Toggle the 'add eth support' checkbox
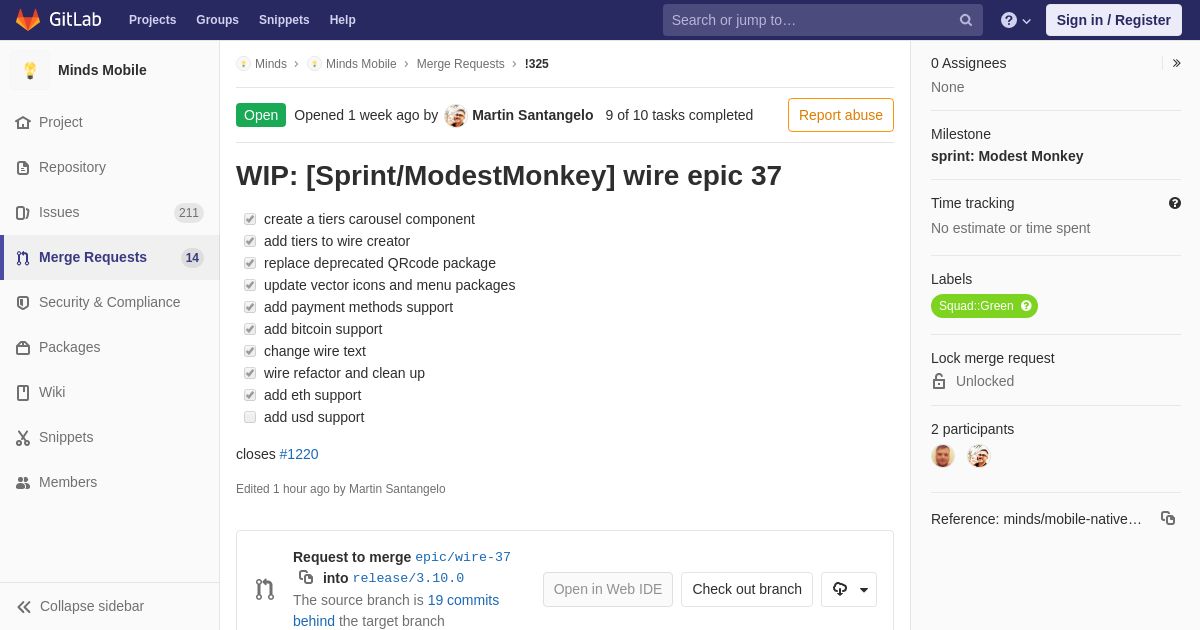 tap(250, 395)
